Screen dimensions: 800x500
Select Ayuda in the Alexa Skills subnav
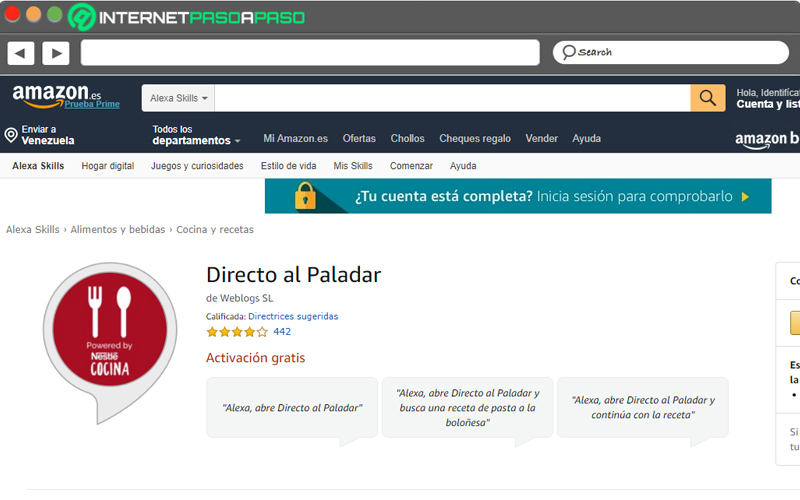tap(463, 166)
